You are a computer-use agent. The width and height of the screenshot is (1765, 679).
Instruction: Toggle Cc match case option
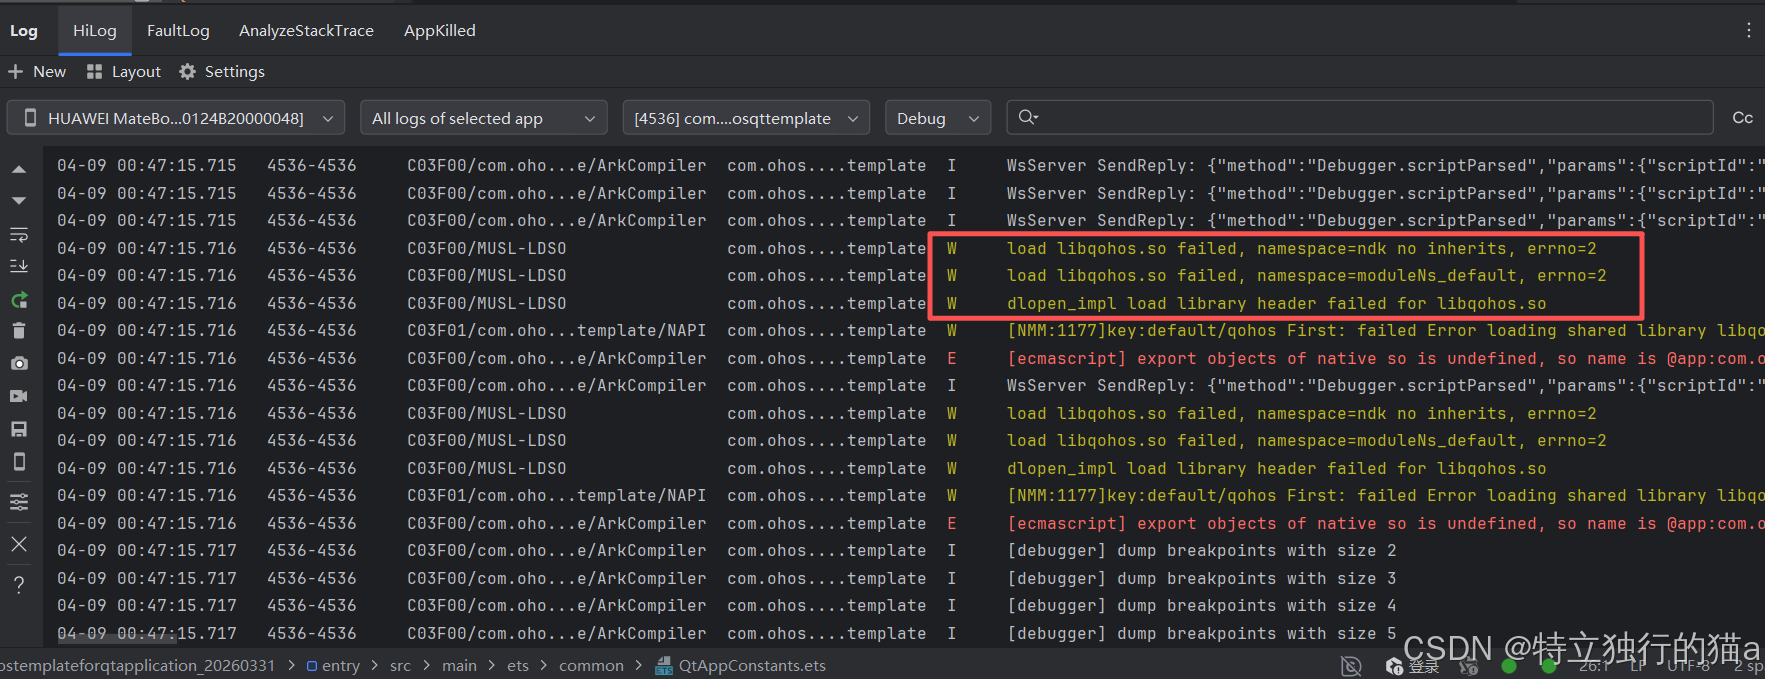(x=1742, y=118)
